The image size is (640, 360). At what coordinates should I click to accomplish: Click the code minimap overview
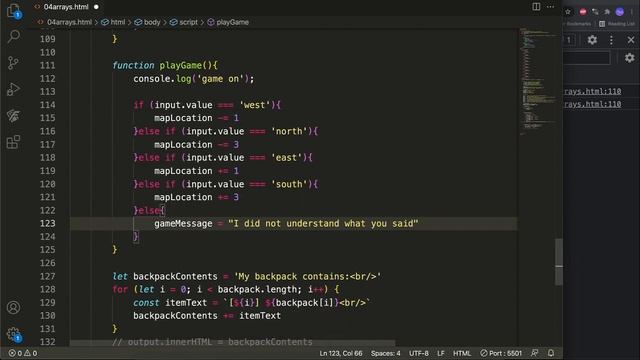coord(538,82)
